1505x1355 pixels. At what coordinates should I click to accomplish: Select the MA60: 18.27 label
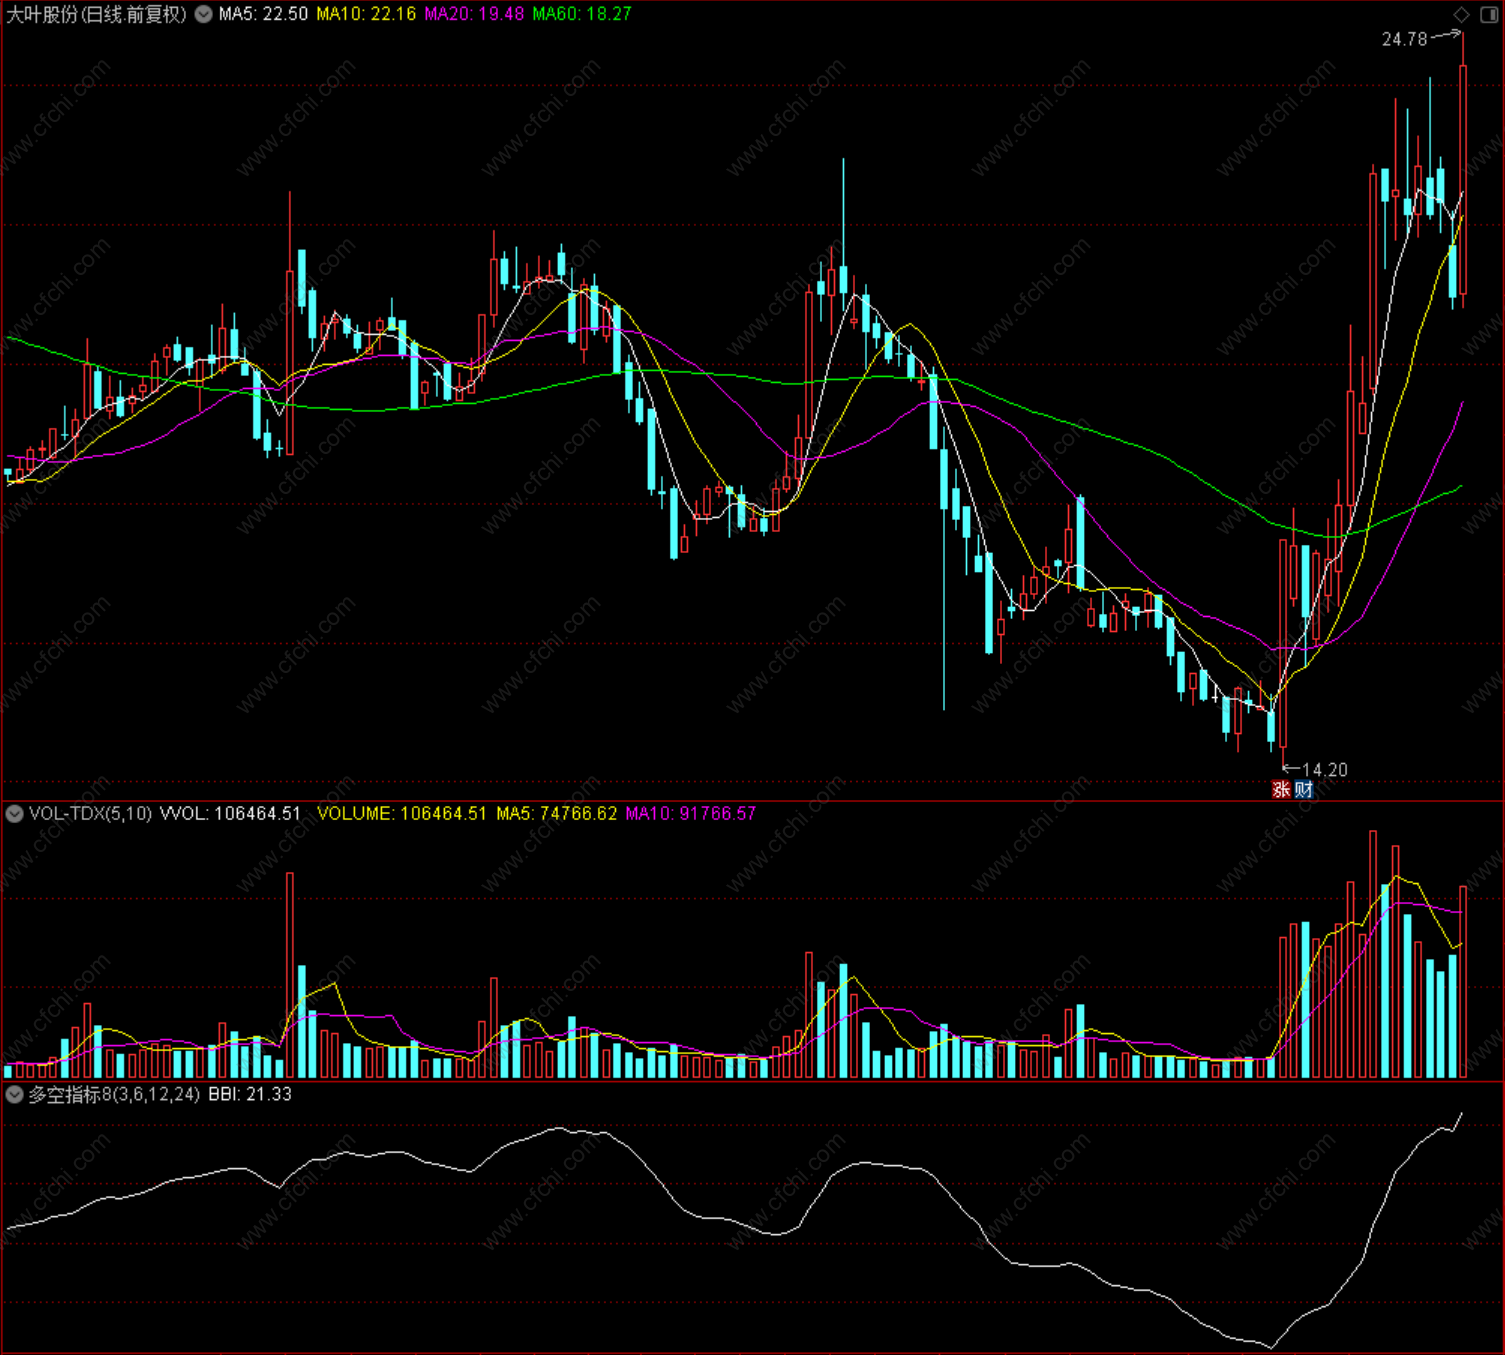[x=582, y=14]
